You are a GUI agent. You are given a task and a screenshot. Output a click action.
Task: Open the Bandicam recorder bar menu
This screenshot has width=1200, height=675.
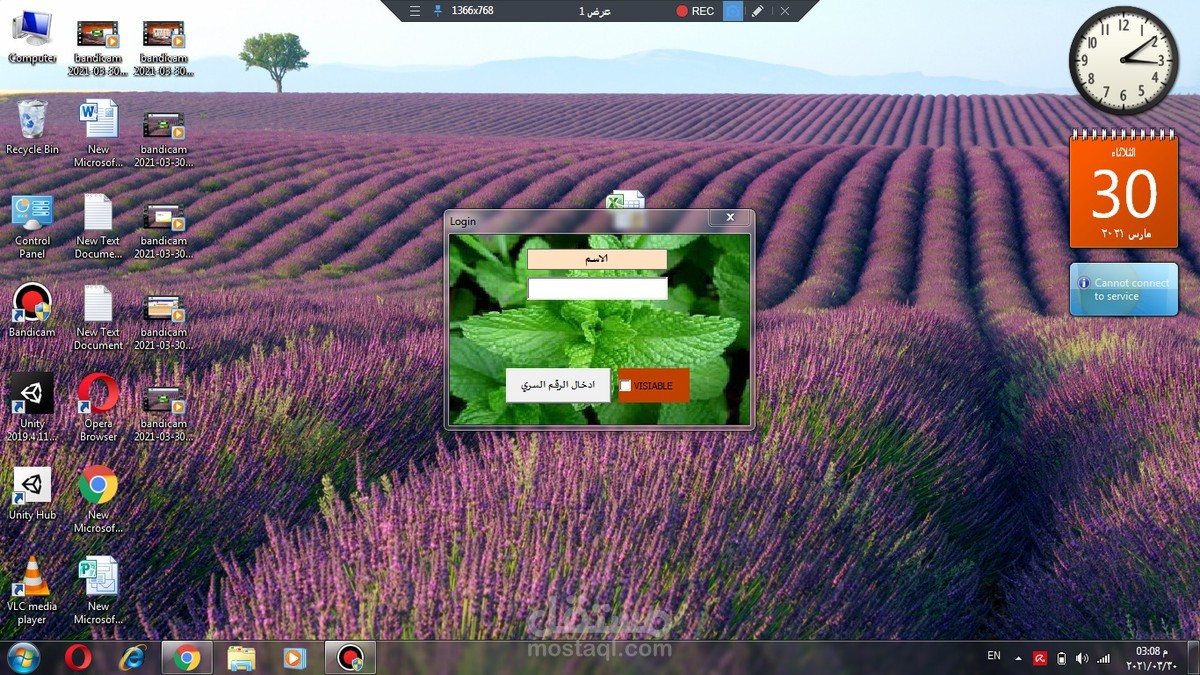415,11
